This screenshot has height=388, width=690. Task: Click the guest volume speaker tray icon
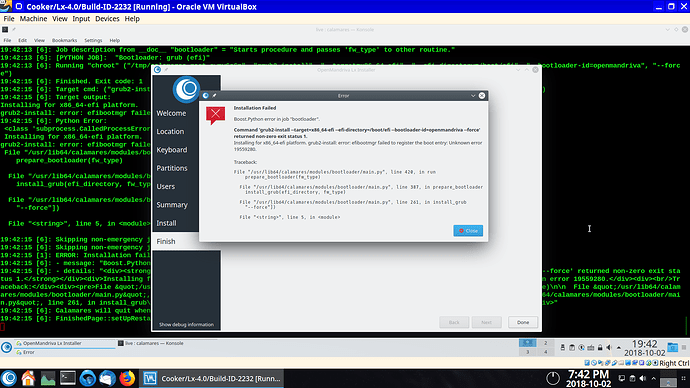coord(609,348)
